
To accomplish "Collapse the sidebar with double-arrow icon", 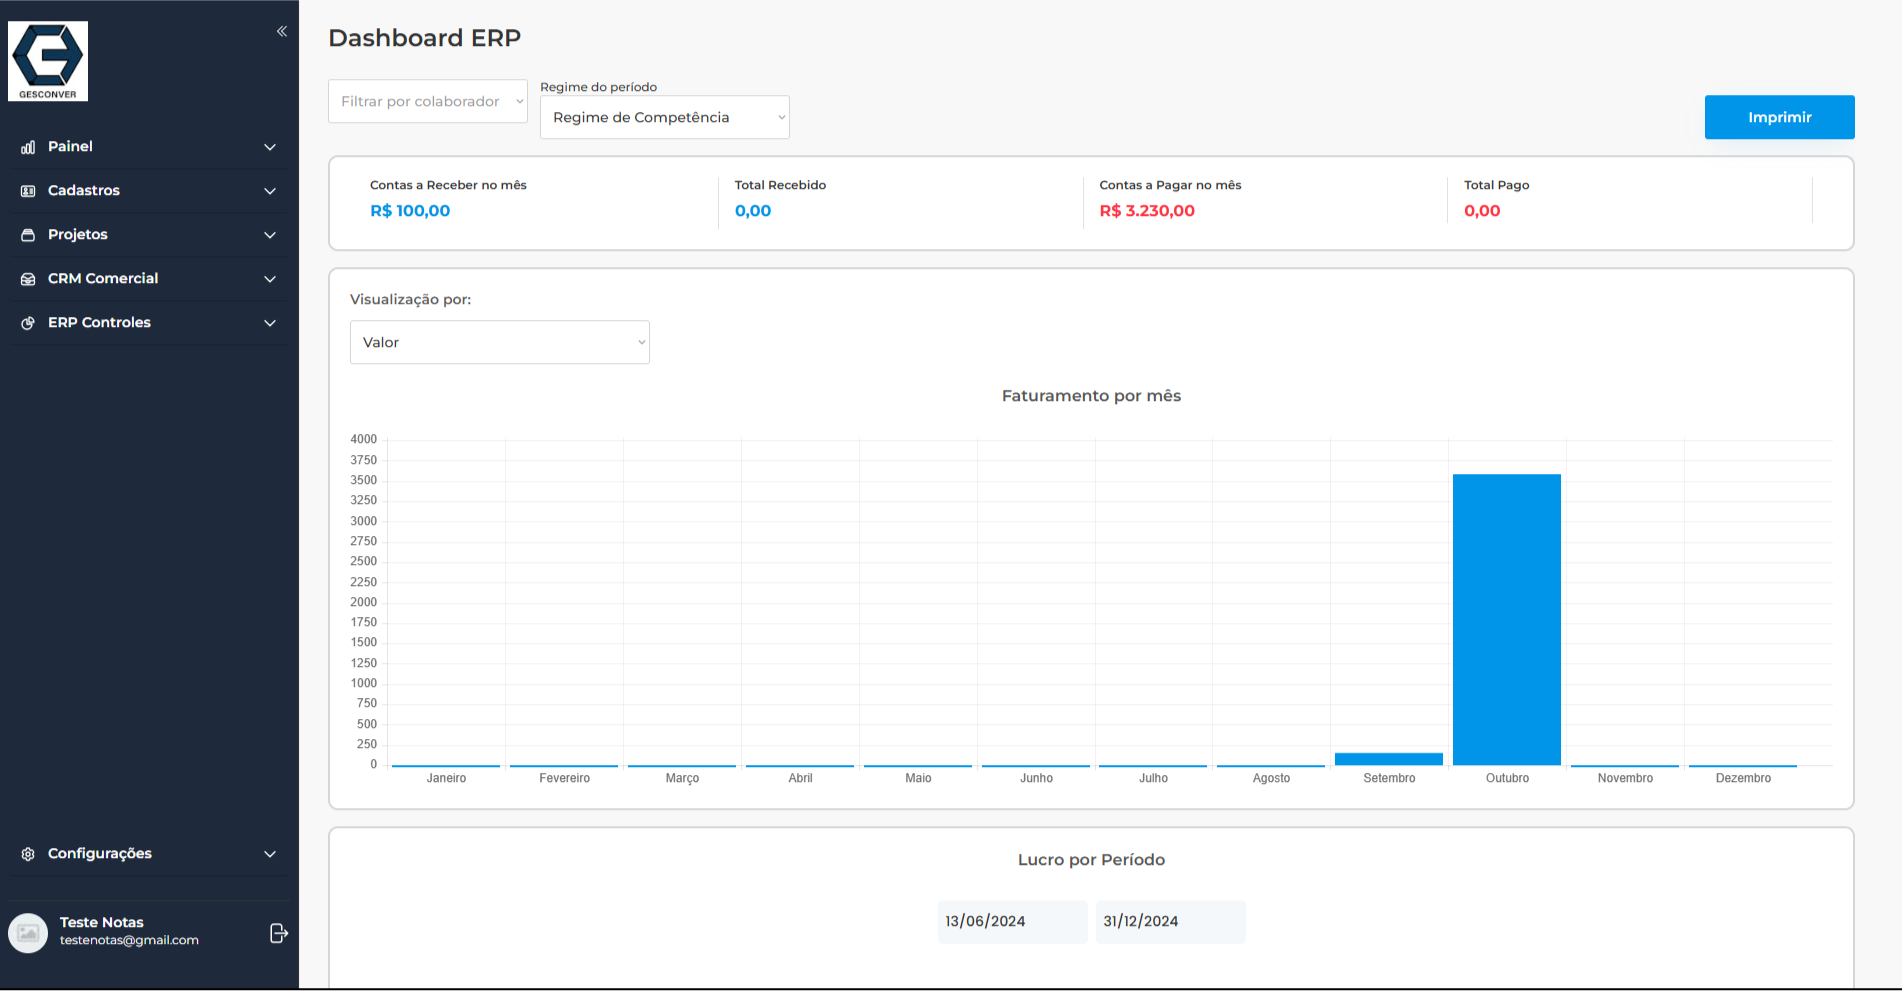I will [282, 31].
